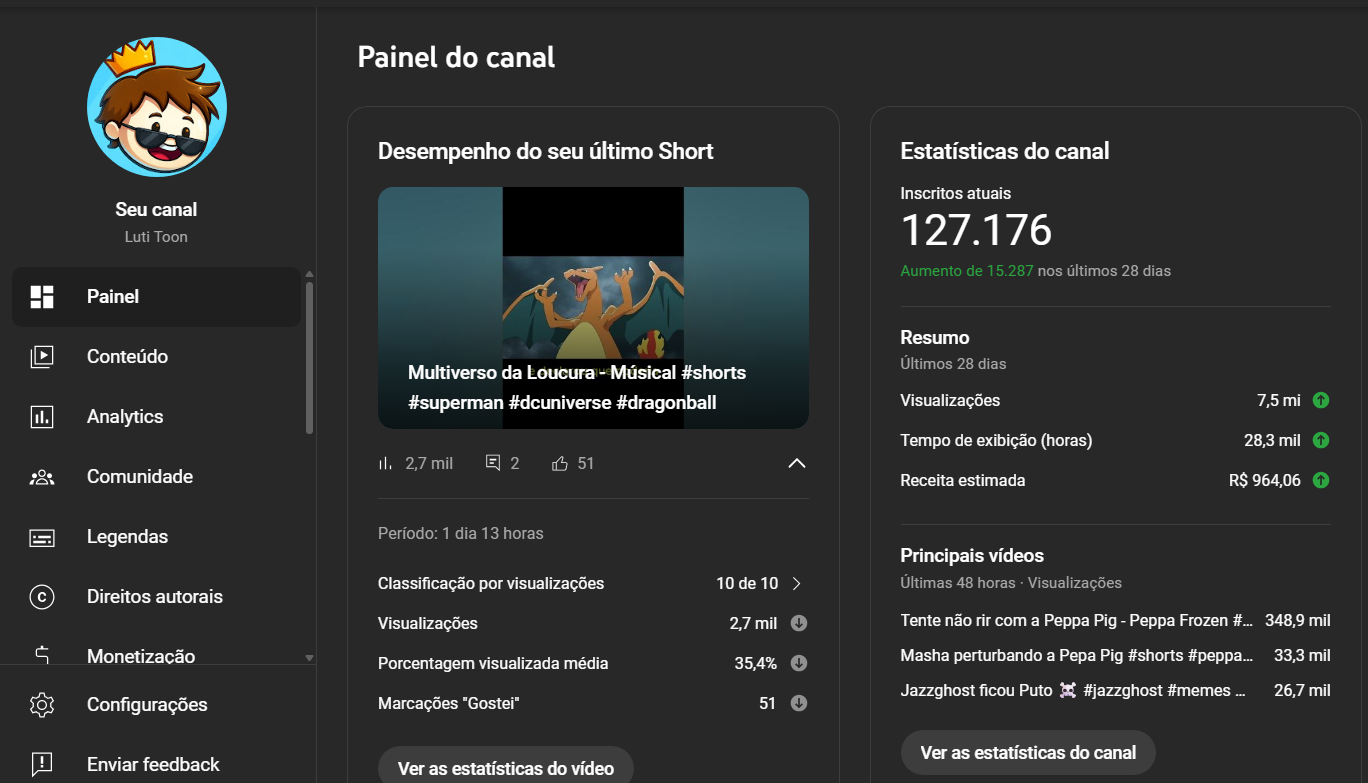Screen dimensions: 1368x783
Task: Collapse the Short performance details chevron
Action: [797, 463]
